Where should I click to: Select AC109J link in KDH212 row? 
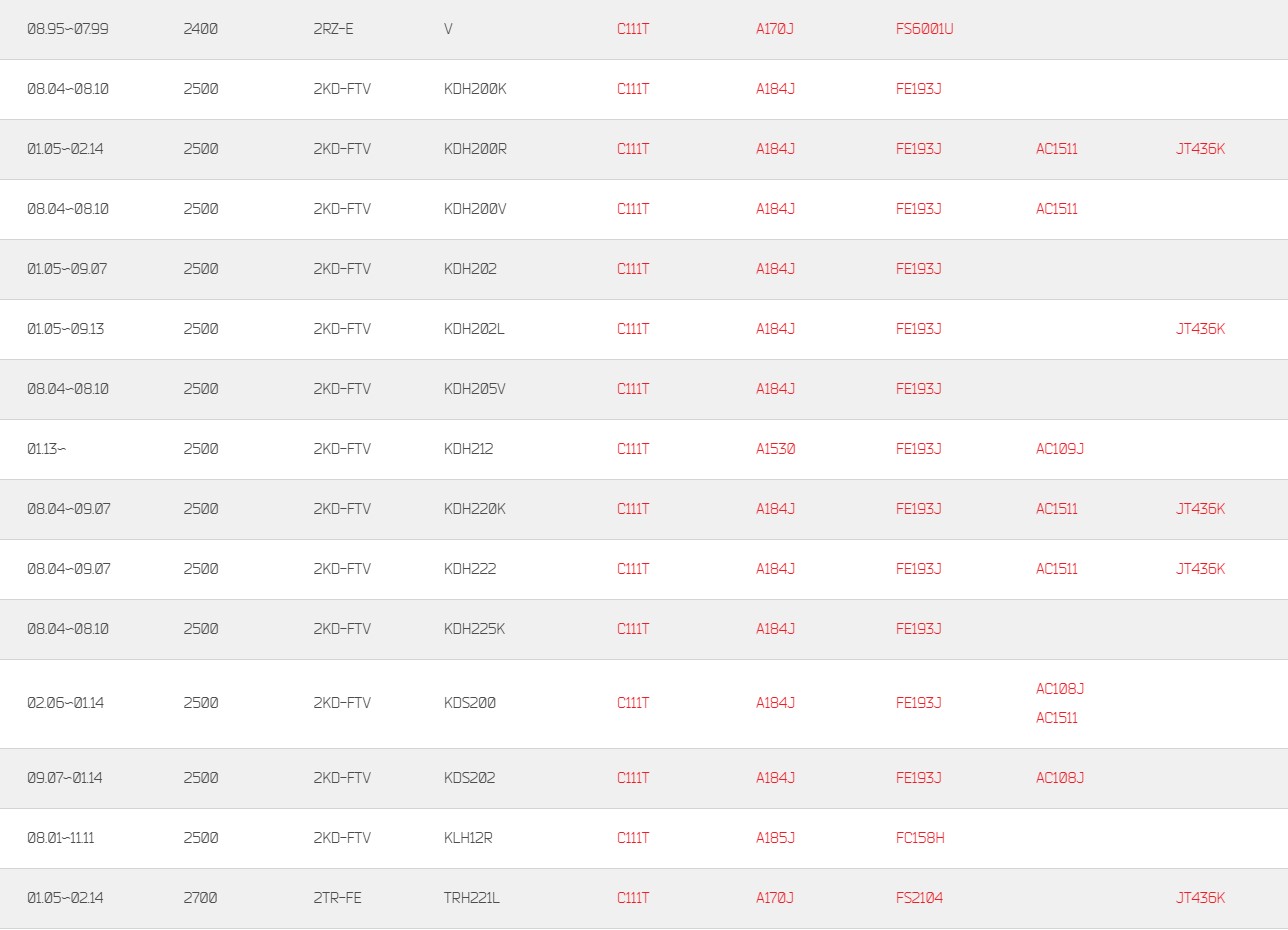point(1060,449)
